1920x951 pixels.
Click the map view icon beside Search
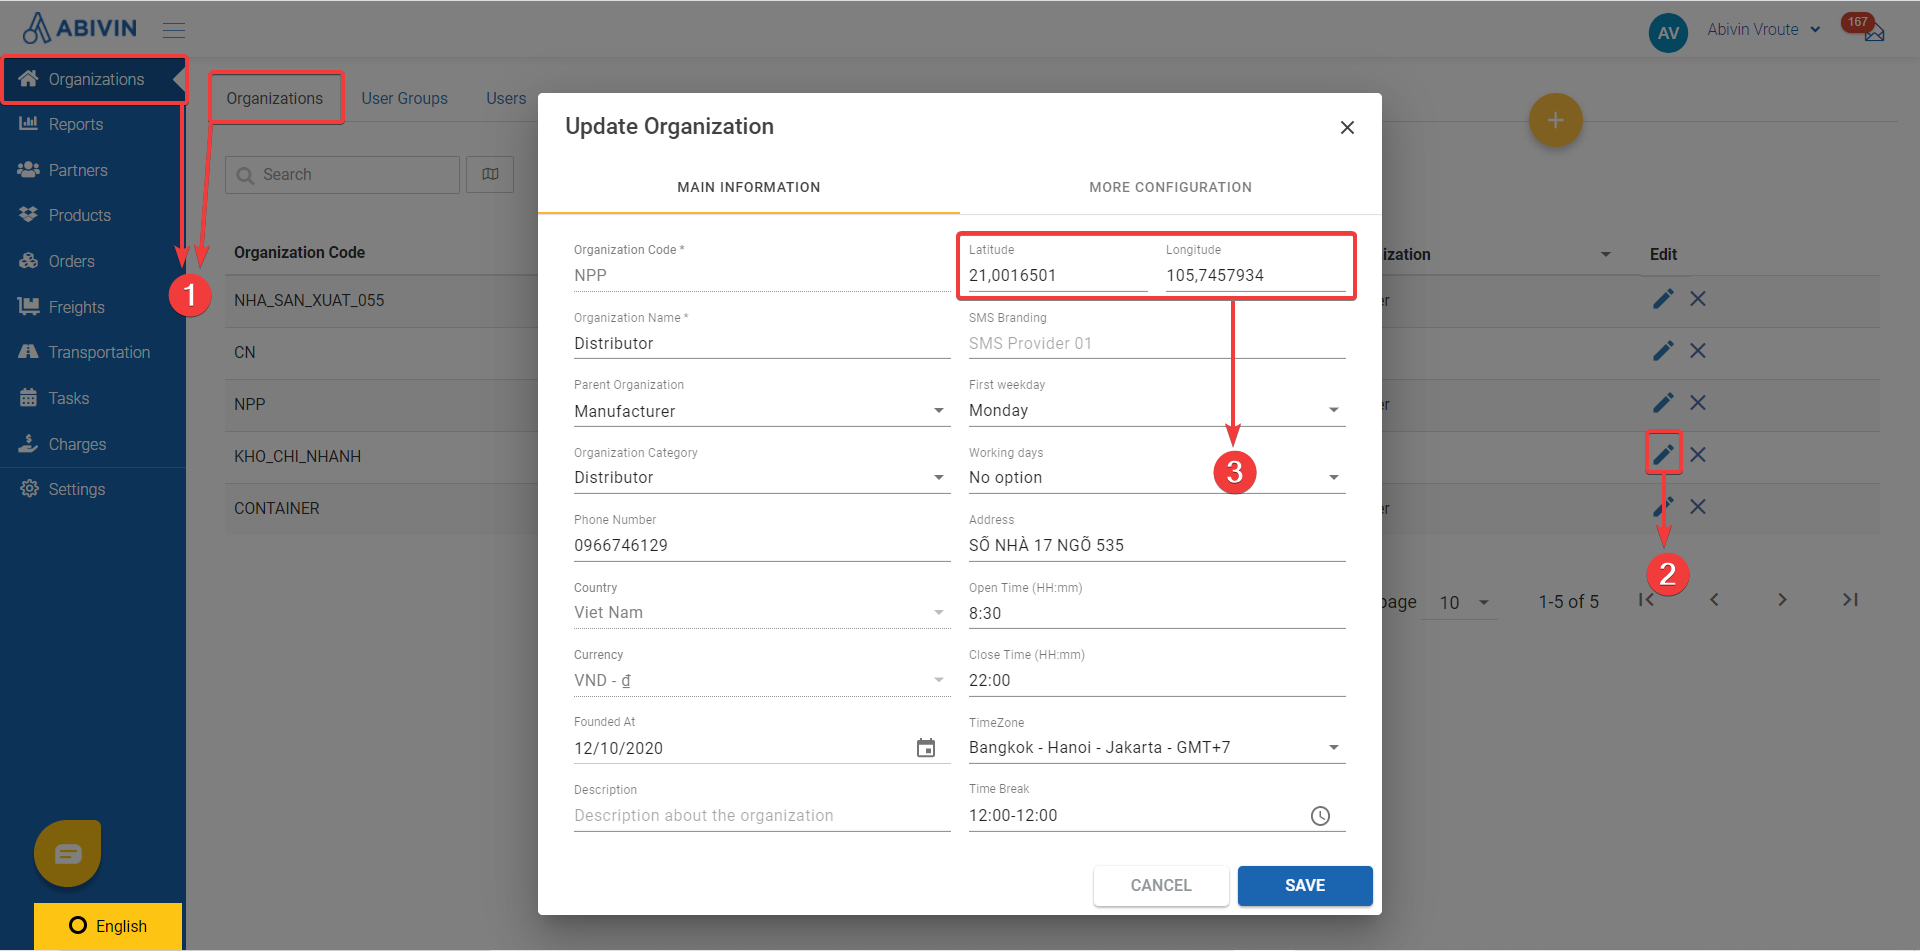tap(490, 175)
